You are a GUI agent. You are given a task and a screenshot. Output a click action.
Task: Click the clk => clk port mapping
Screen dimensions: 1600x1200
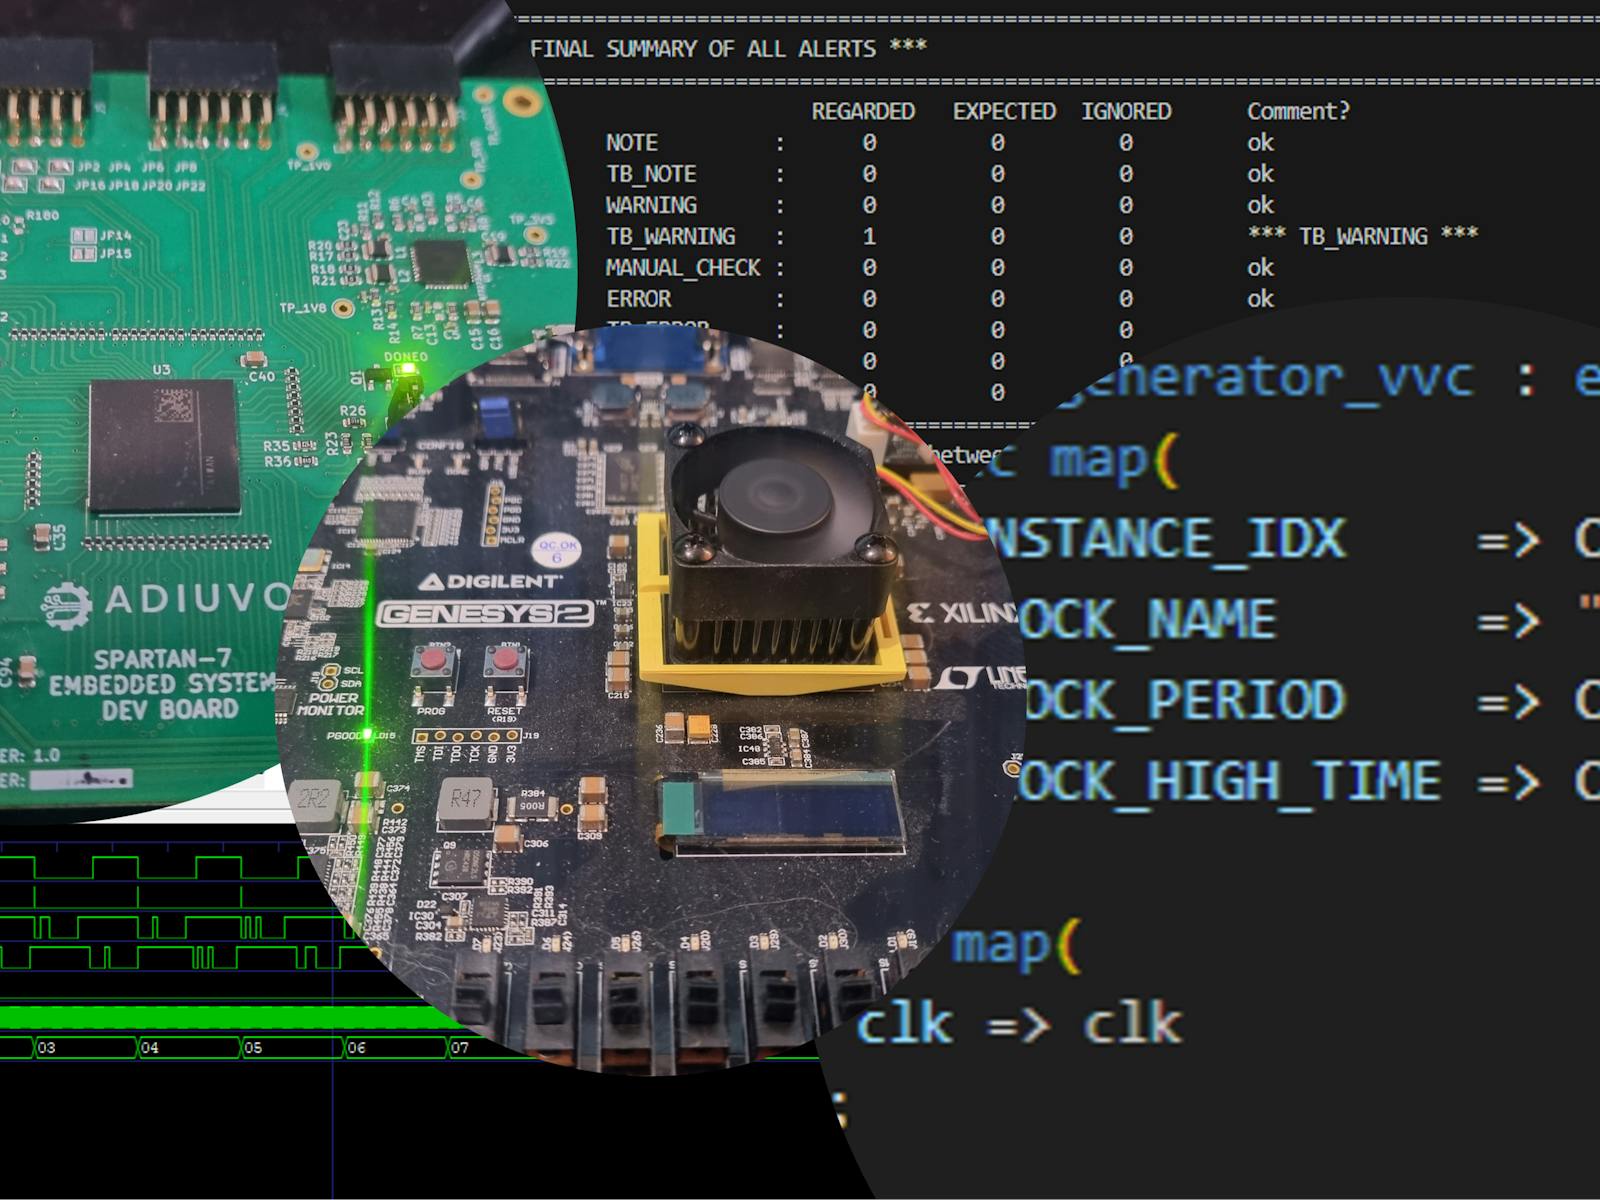click(x=1018, y=1024)
